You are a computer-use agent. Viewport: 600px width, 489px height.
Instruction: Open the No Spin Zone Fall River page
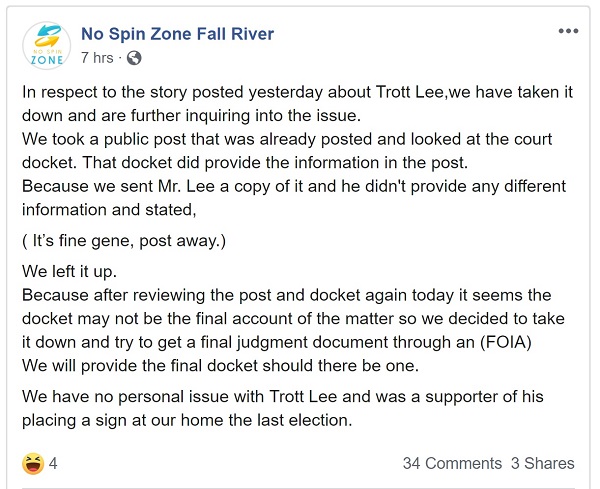coord(178,34)
